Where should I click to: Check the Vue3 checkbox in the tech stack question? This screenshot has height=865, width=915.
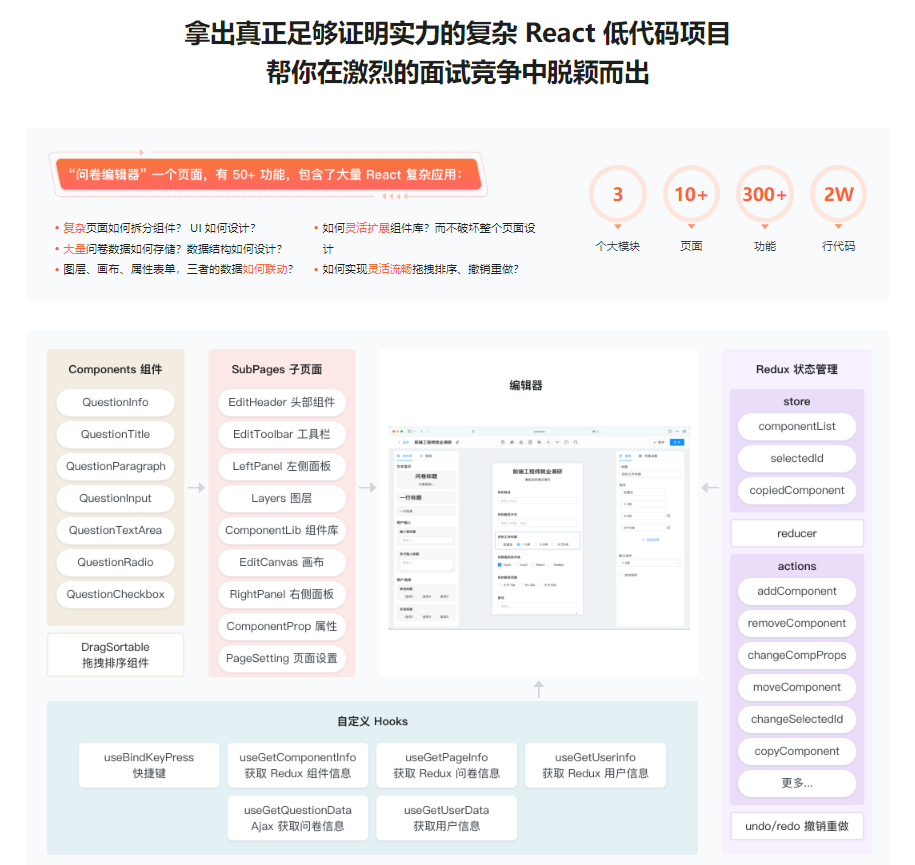coord(516,565)
